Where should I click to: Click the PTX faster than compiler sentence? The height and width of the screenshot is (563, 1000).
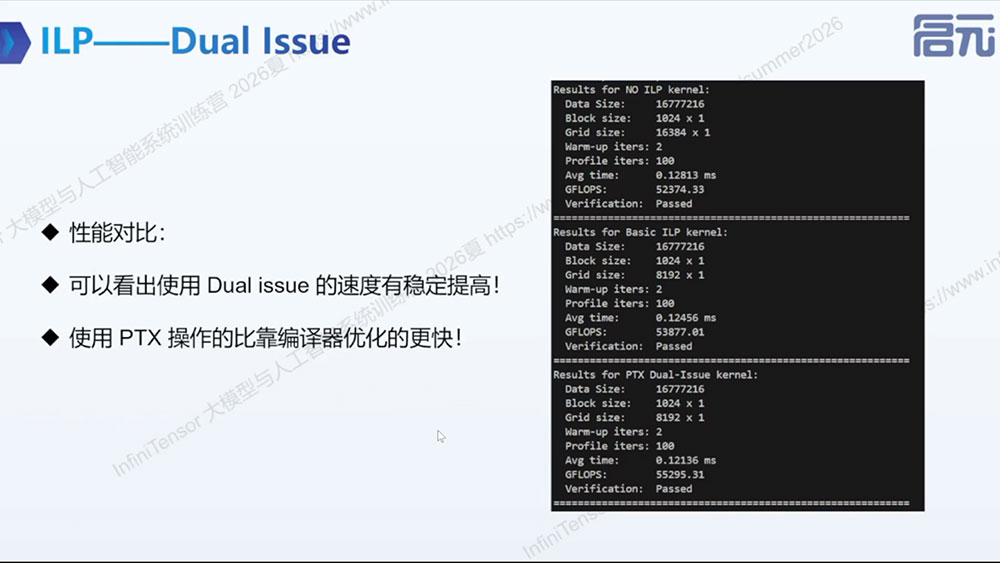(265, 337)
